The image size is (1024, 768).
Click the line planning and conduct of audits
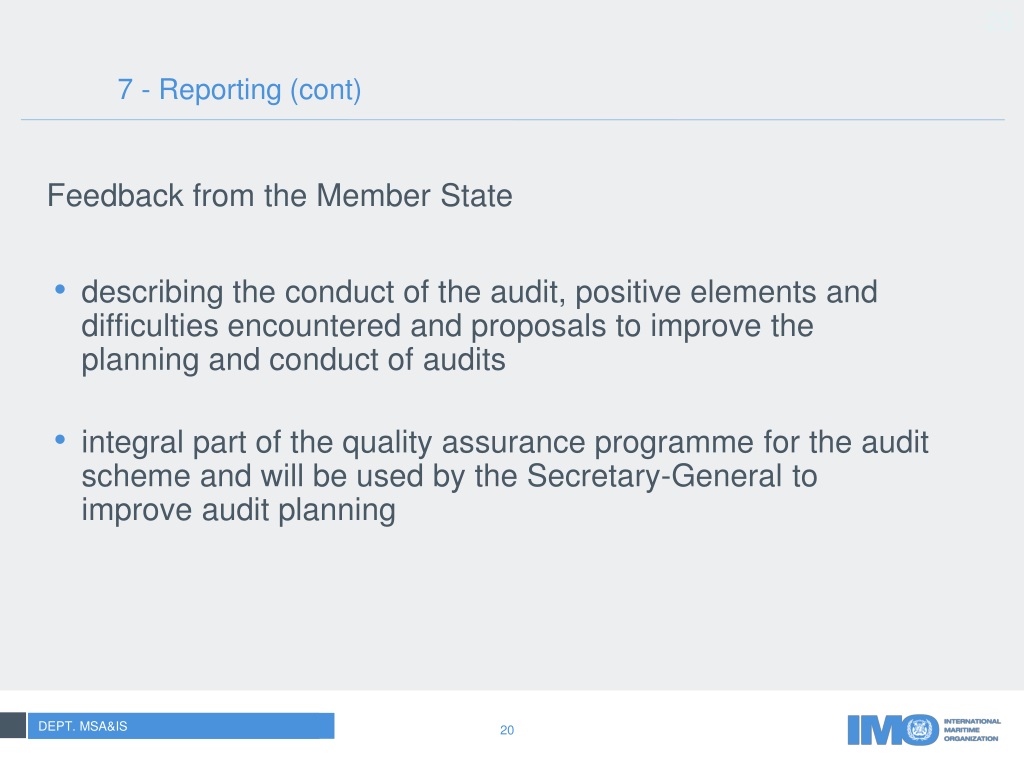293,360
